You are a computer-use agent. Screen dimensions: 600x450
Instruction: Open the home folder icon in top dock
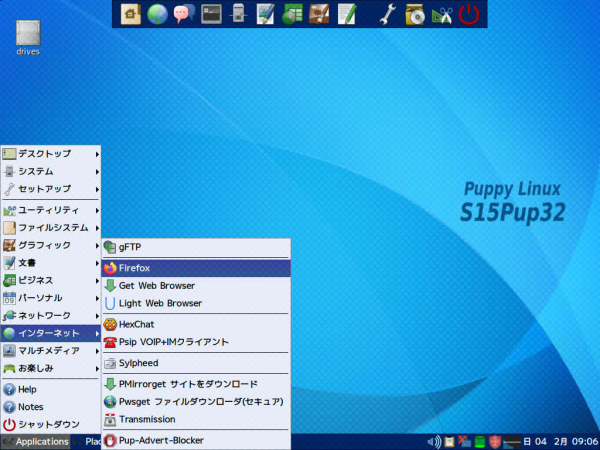tap(130, 14)
